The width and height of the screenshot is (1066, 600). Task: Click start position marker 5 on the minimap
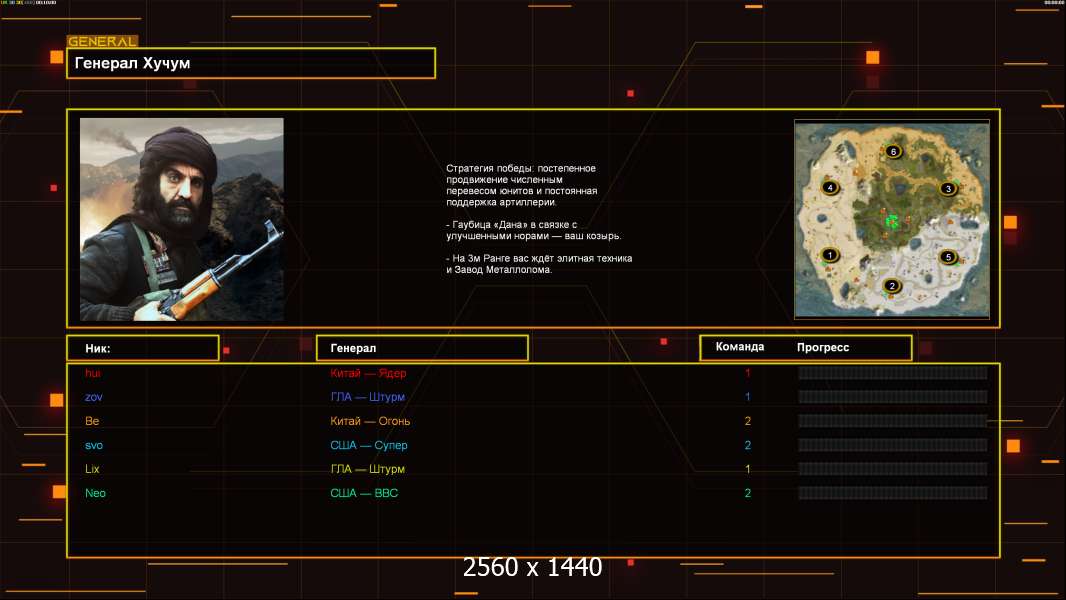[x=948, y=257]
